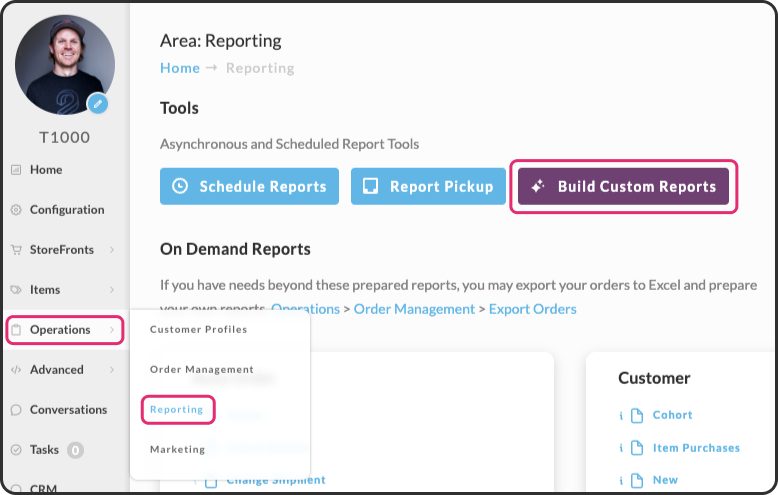Open Marketing from Operations submenu
The width and height of the screenshot is (778, 495).
click(x=177, y=449)
